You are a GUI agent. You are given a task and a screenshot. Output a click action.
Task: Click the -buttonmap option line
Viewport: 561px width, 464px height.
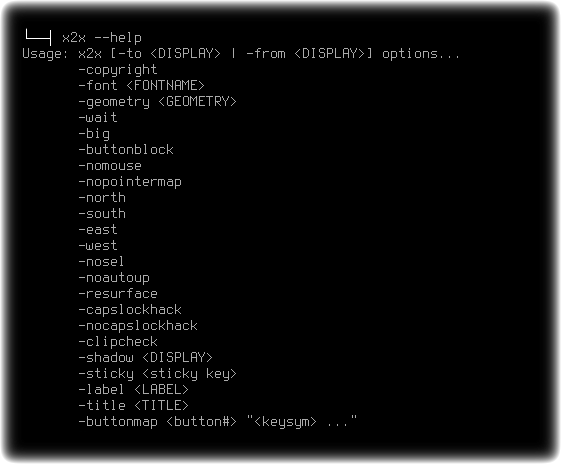[x=218, y=421]
